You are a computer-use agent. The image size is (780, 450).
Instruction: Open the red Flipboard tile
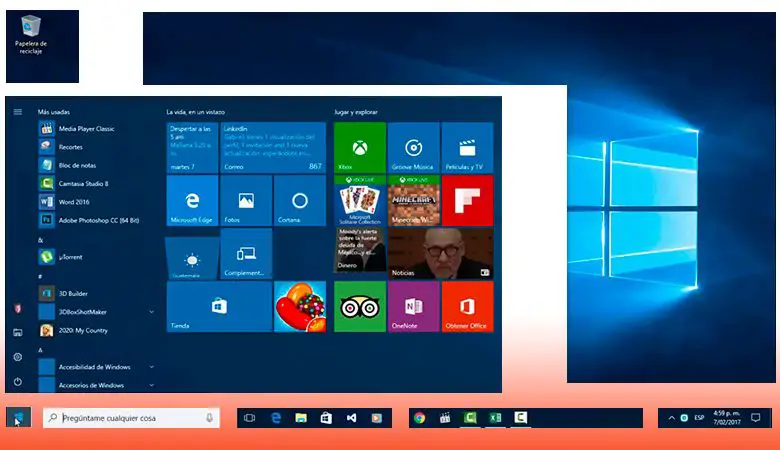coord(467,200)
